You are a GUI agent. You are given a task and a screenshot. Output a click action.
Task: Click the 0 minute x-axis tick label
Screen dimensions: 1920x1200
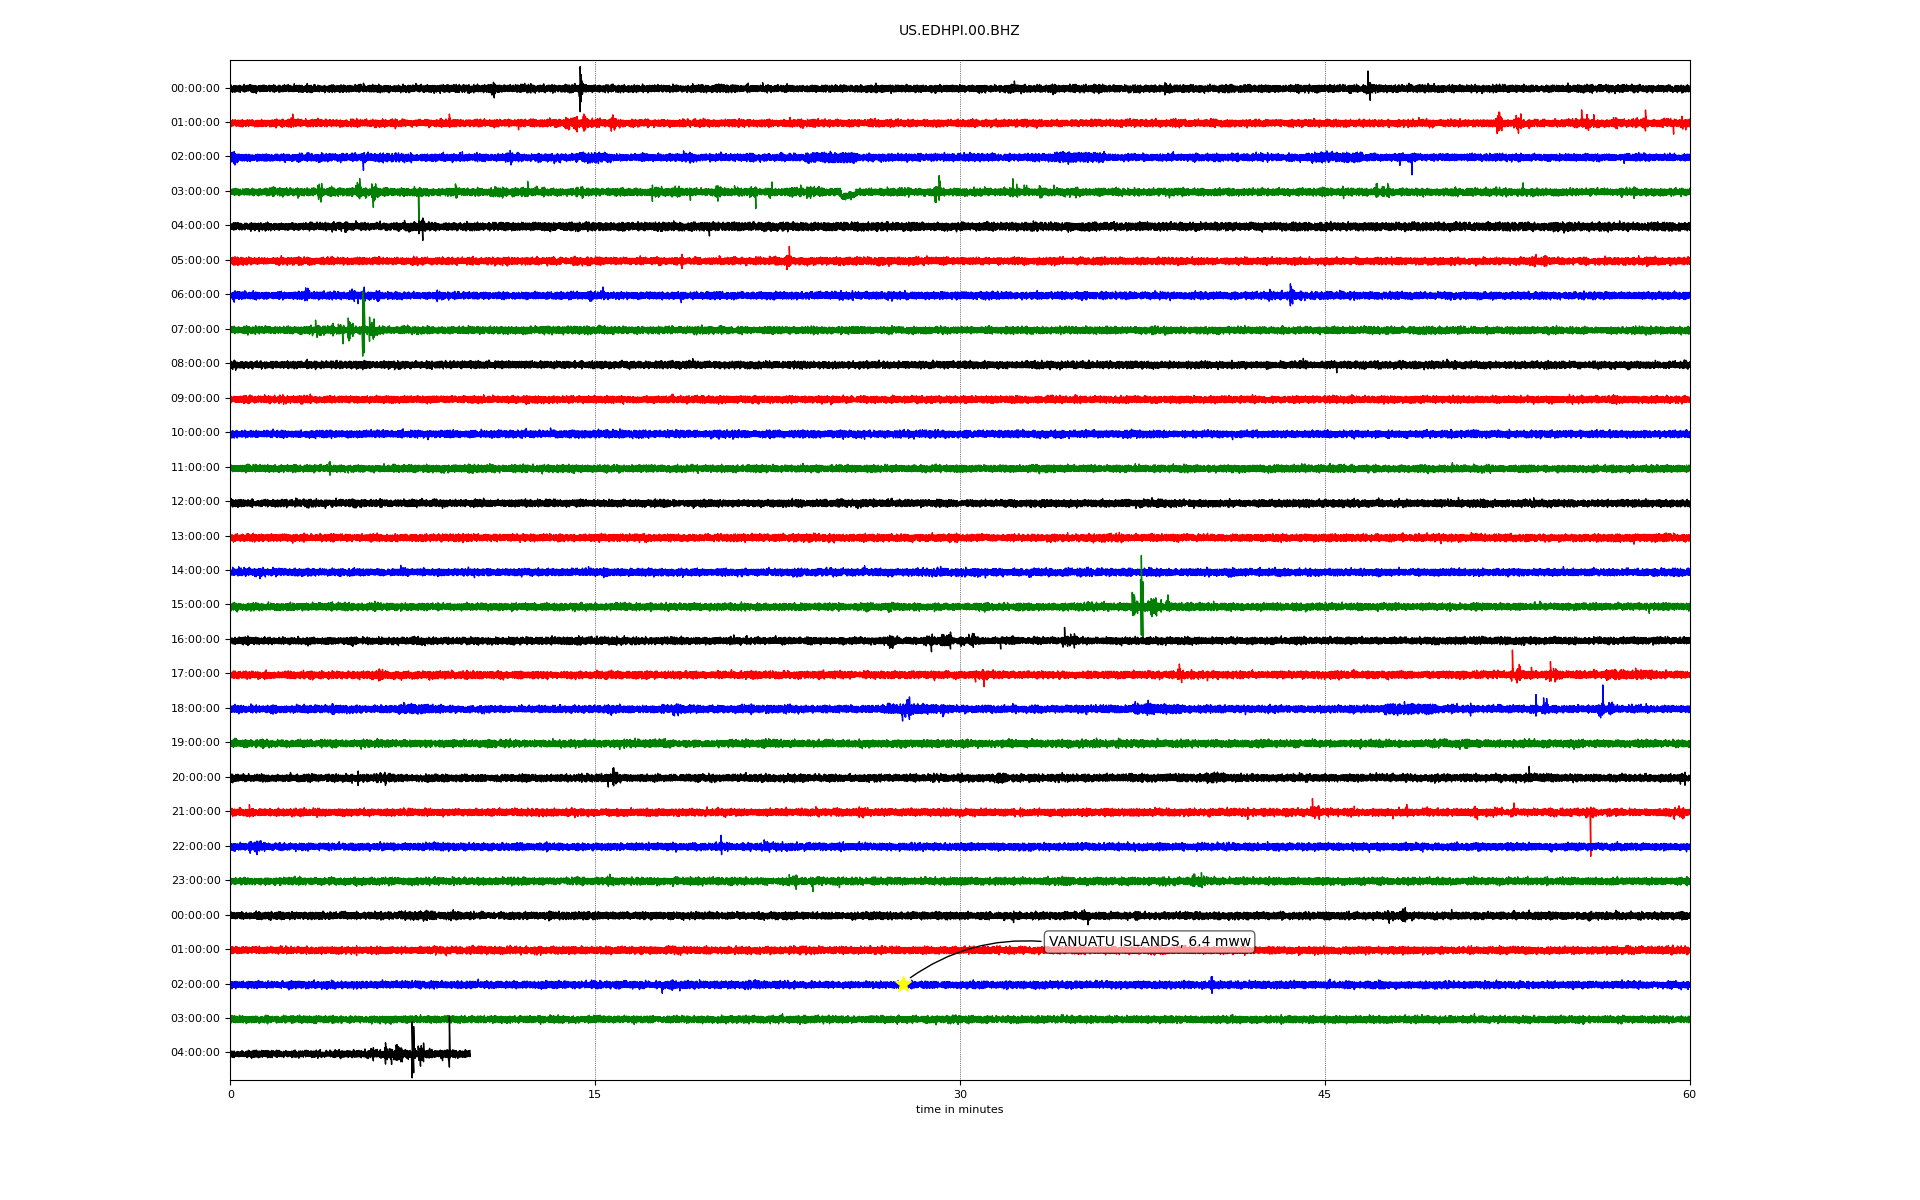[231, 1094]
